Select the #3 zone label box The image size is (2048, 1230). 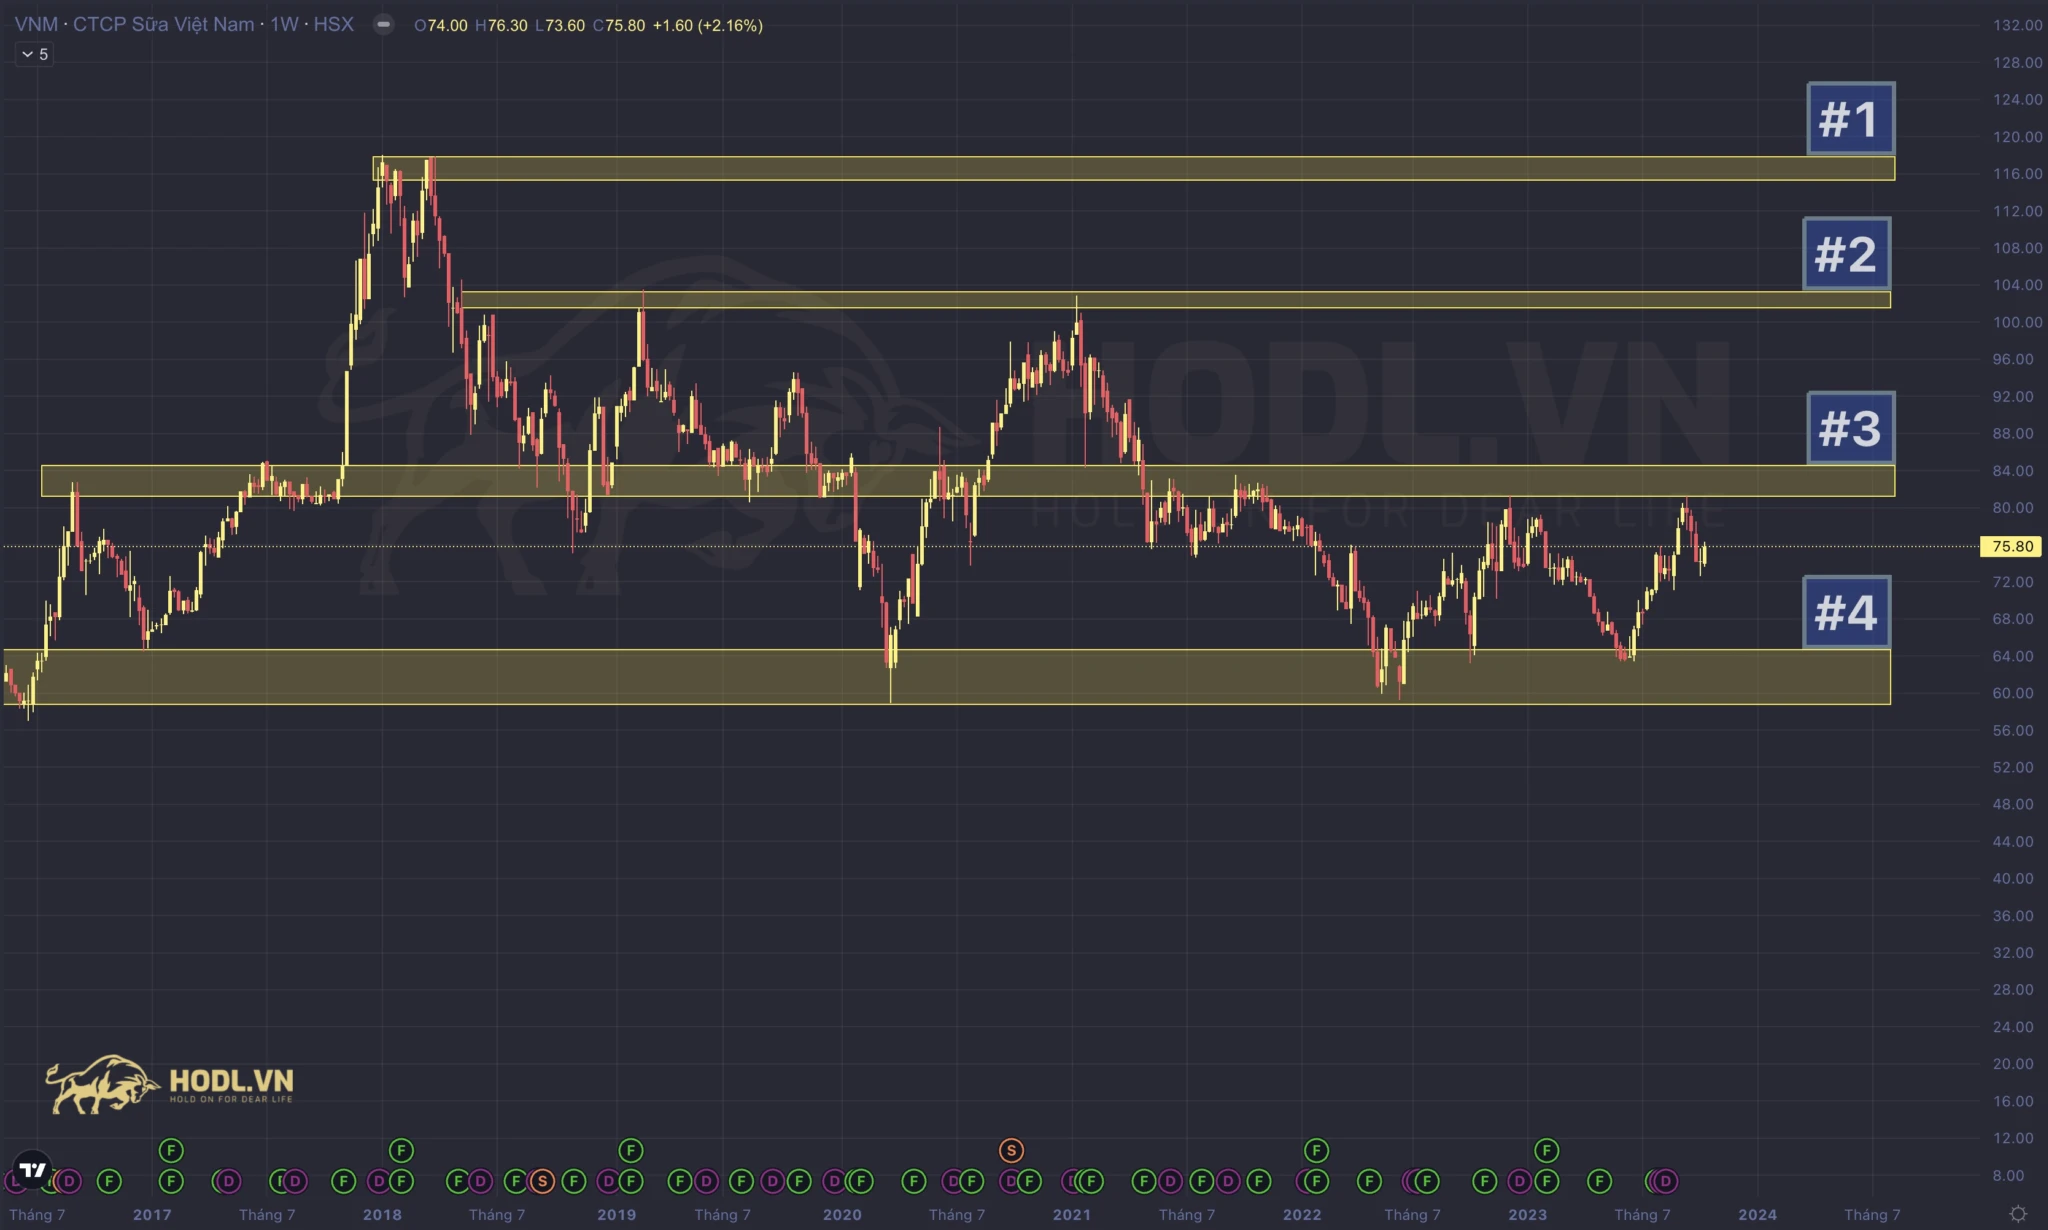click(1850, 428)
